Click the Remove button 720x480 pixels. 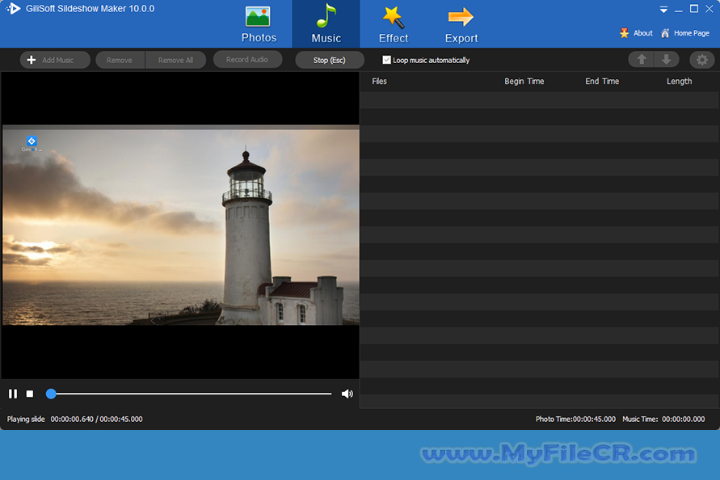(x=120, y=60)
